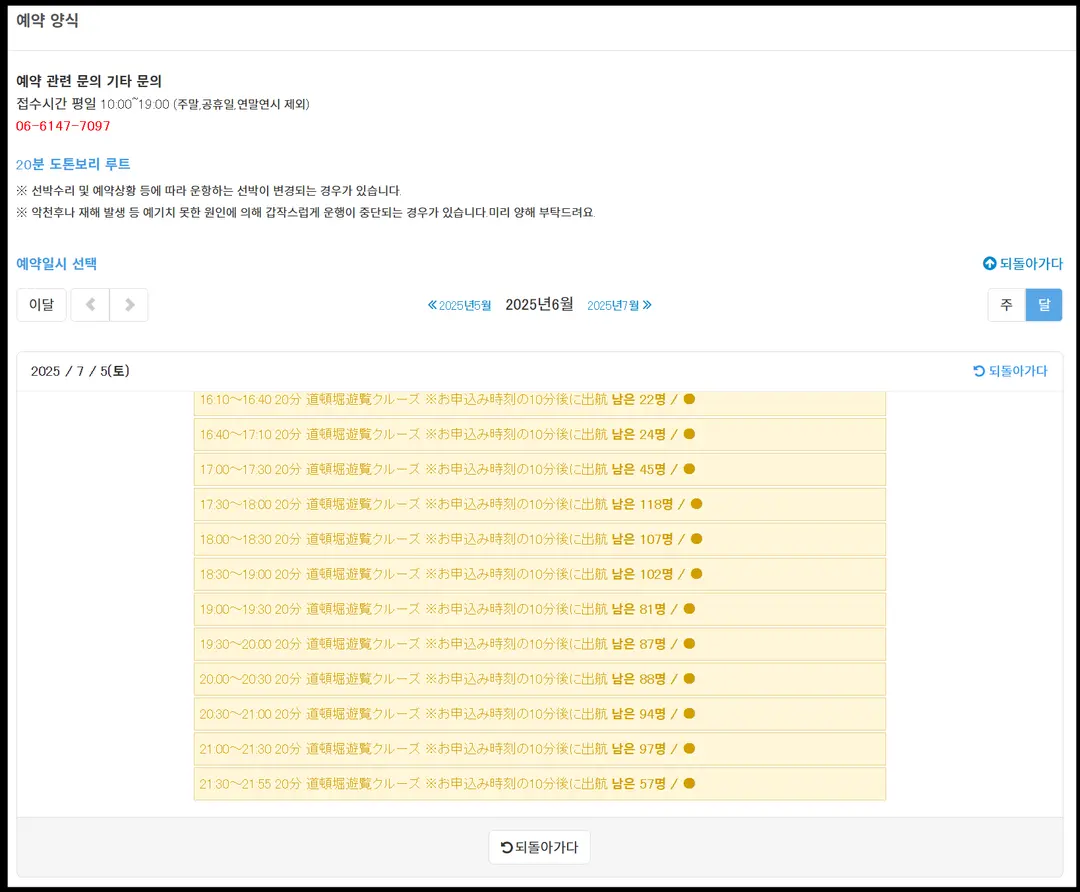The image size is (1080, 892).
Task: Click the availability dot on 19:00~19:30 slot
Action: [x=689, y=608]
